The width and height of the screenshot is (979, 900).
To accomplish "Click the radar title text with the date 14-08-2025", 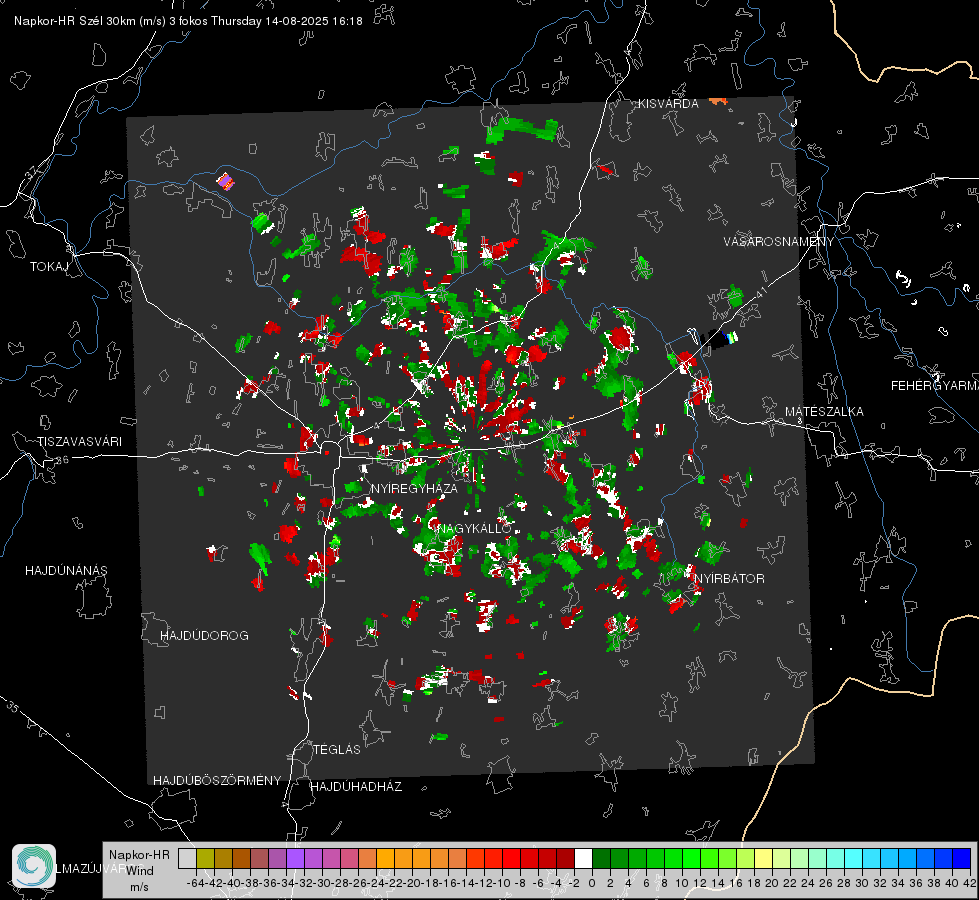I will tap(188, 21).
